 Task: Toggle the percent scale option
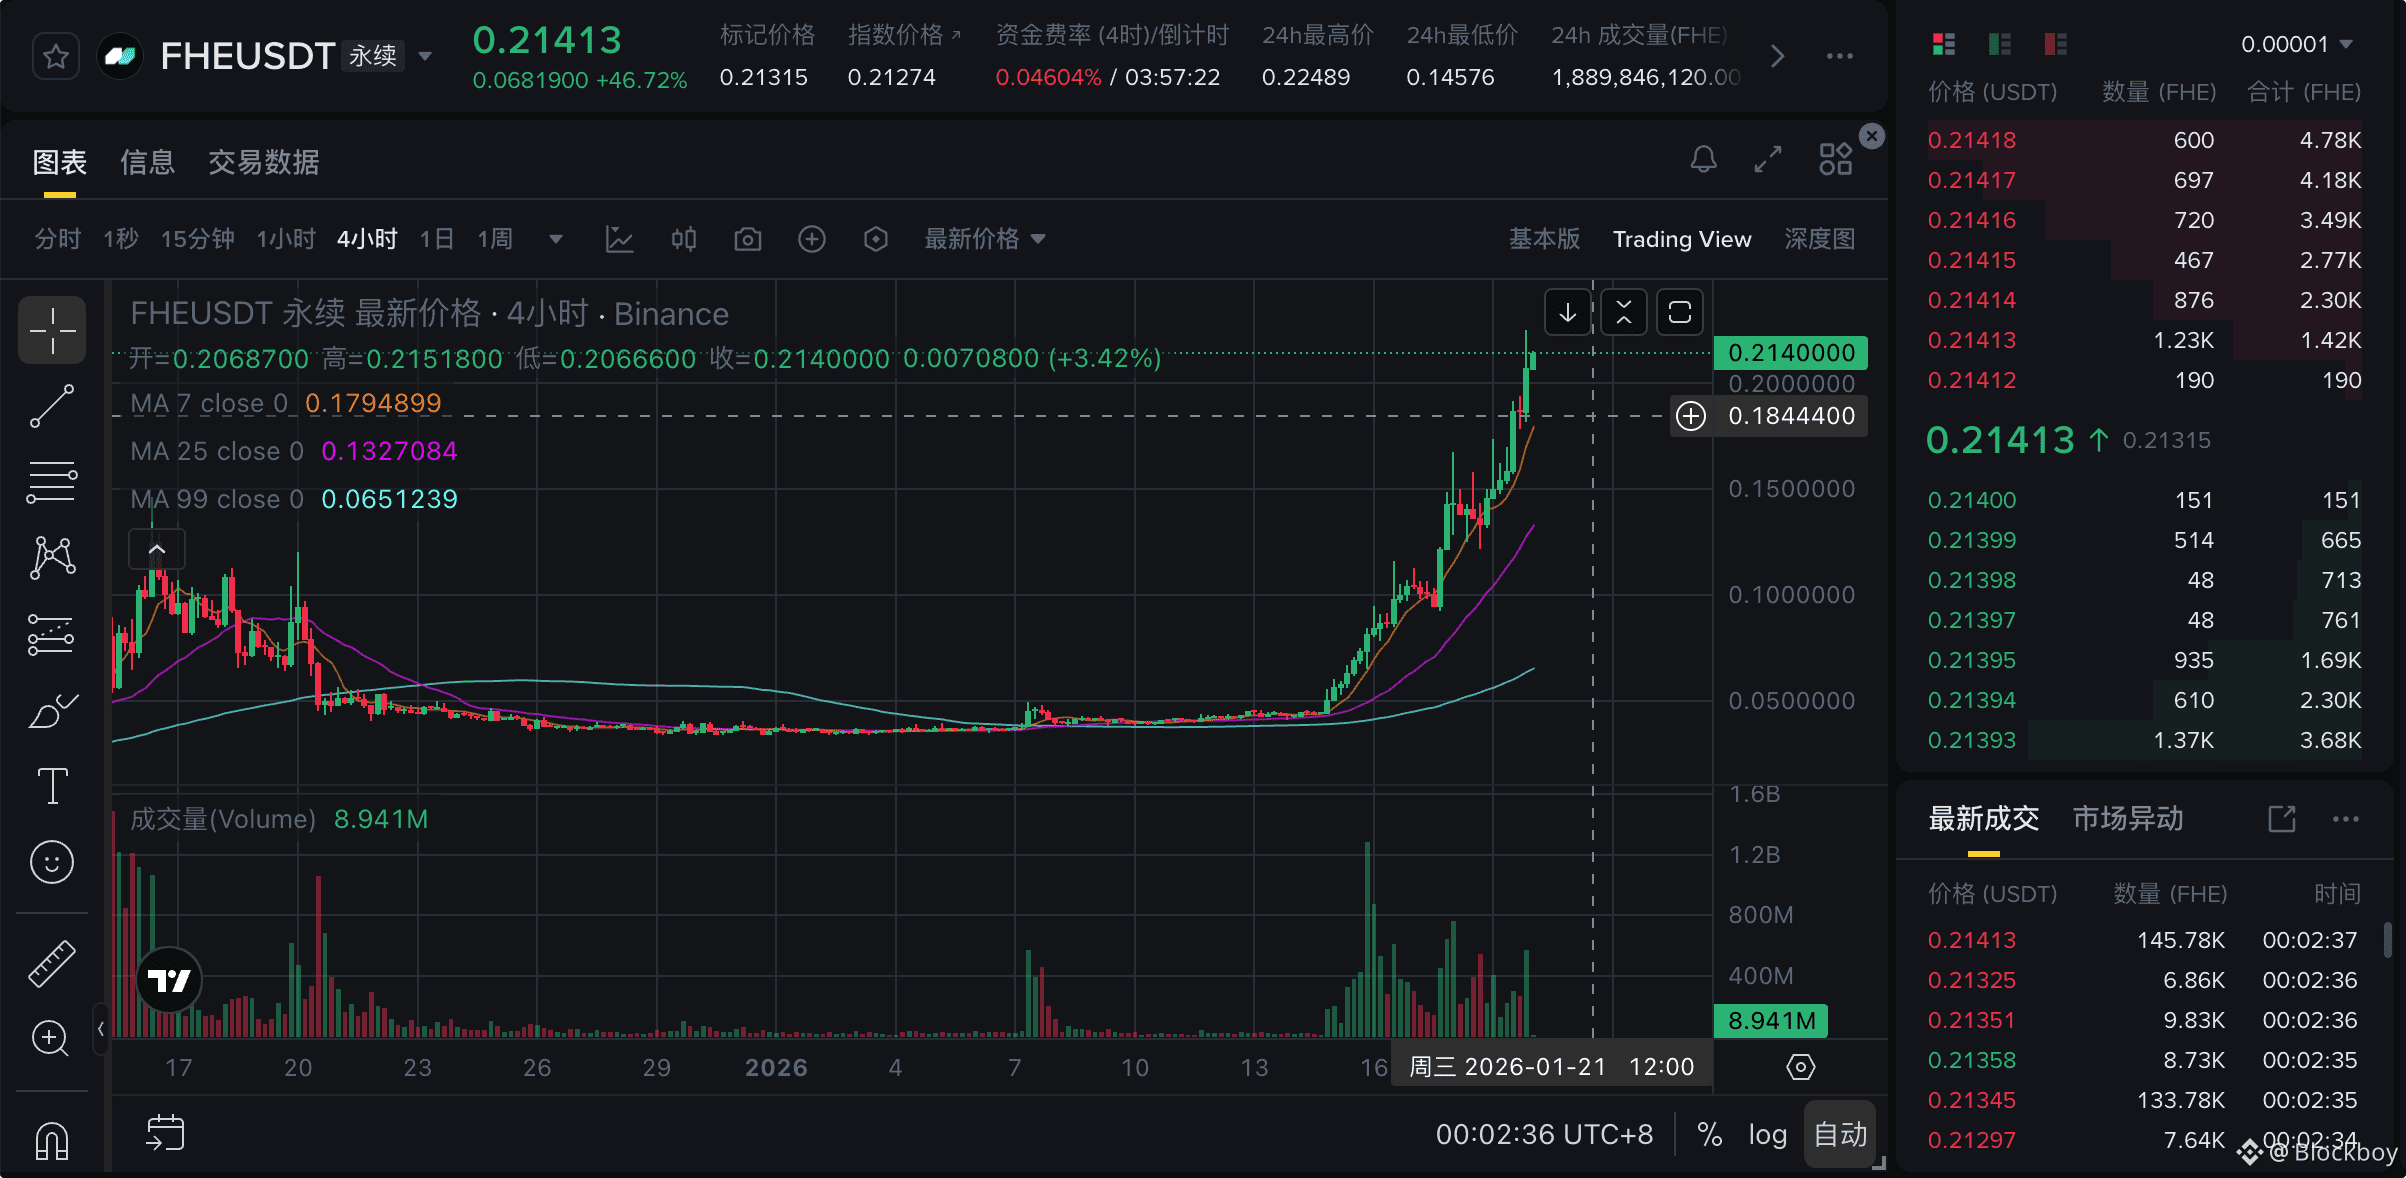pyautogui.click(x=1710, y=1134)
